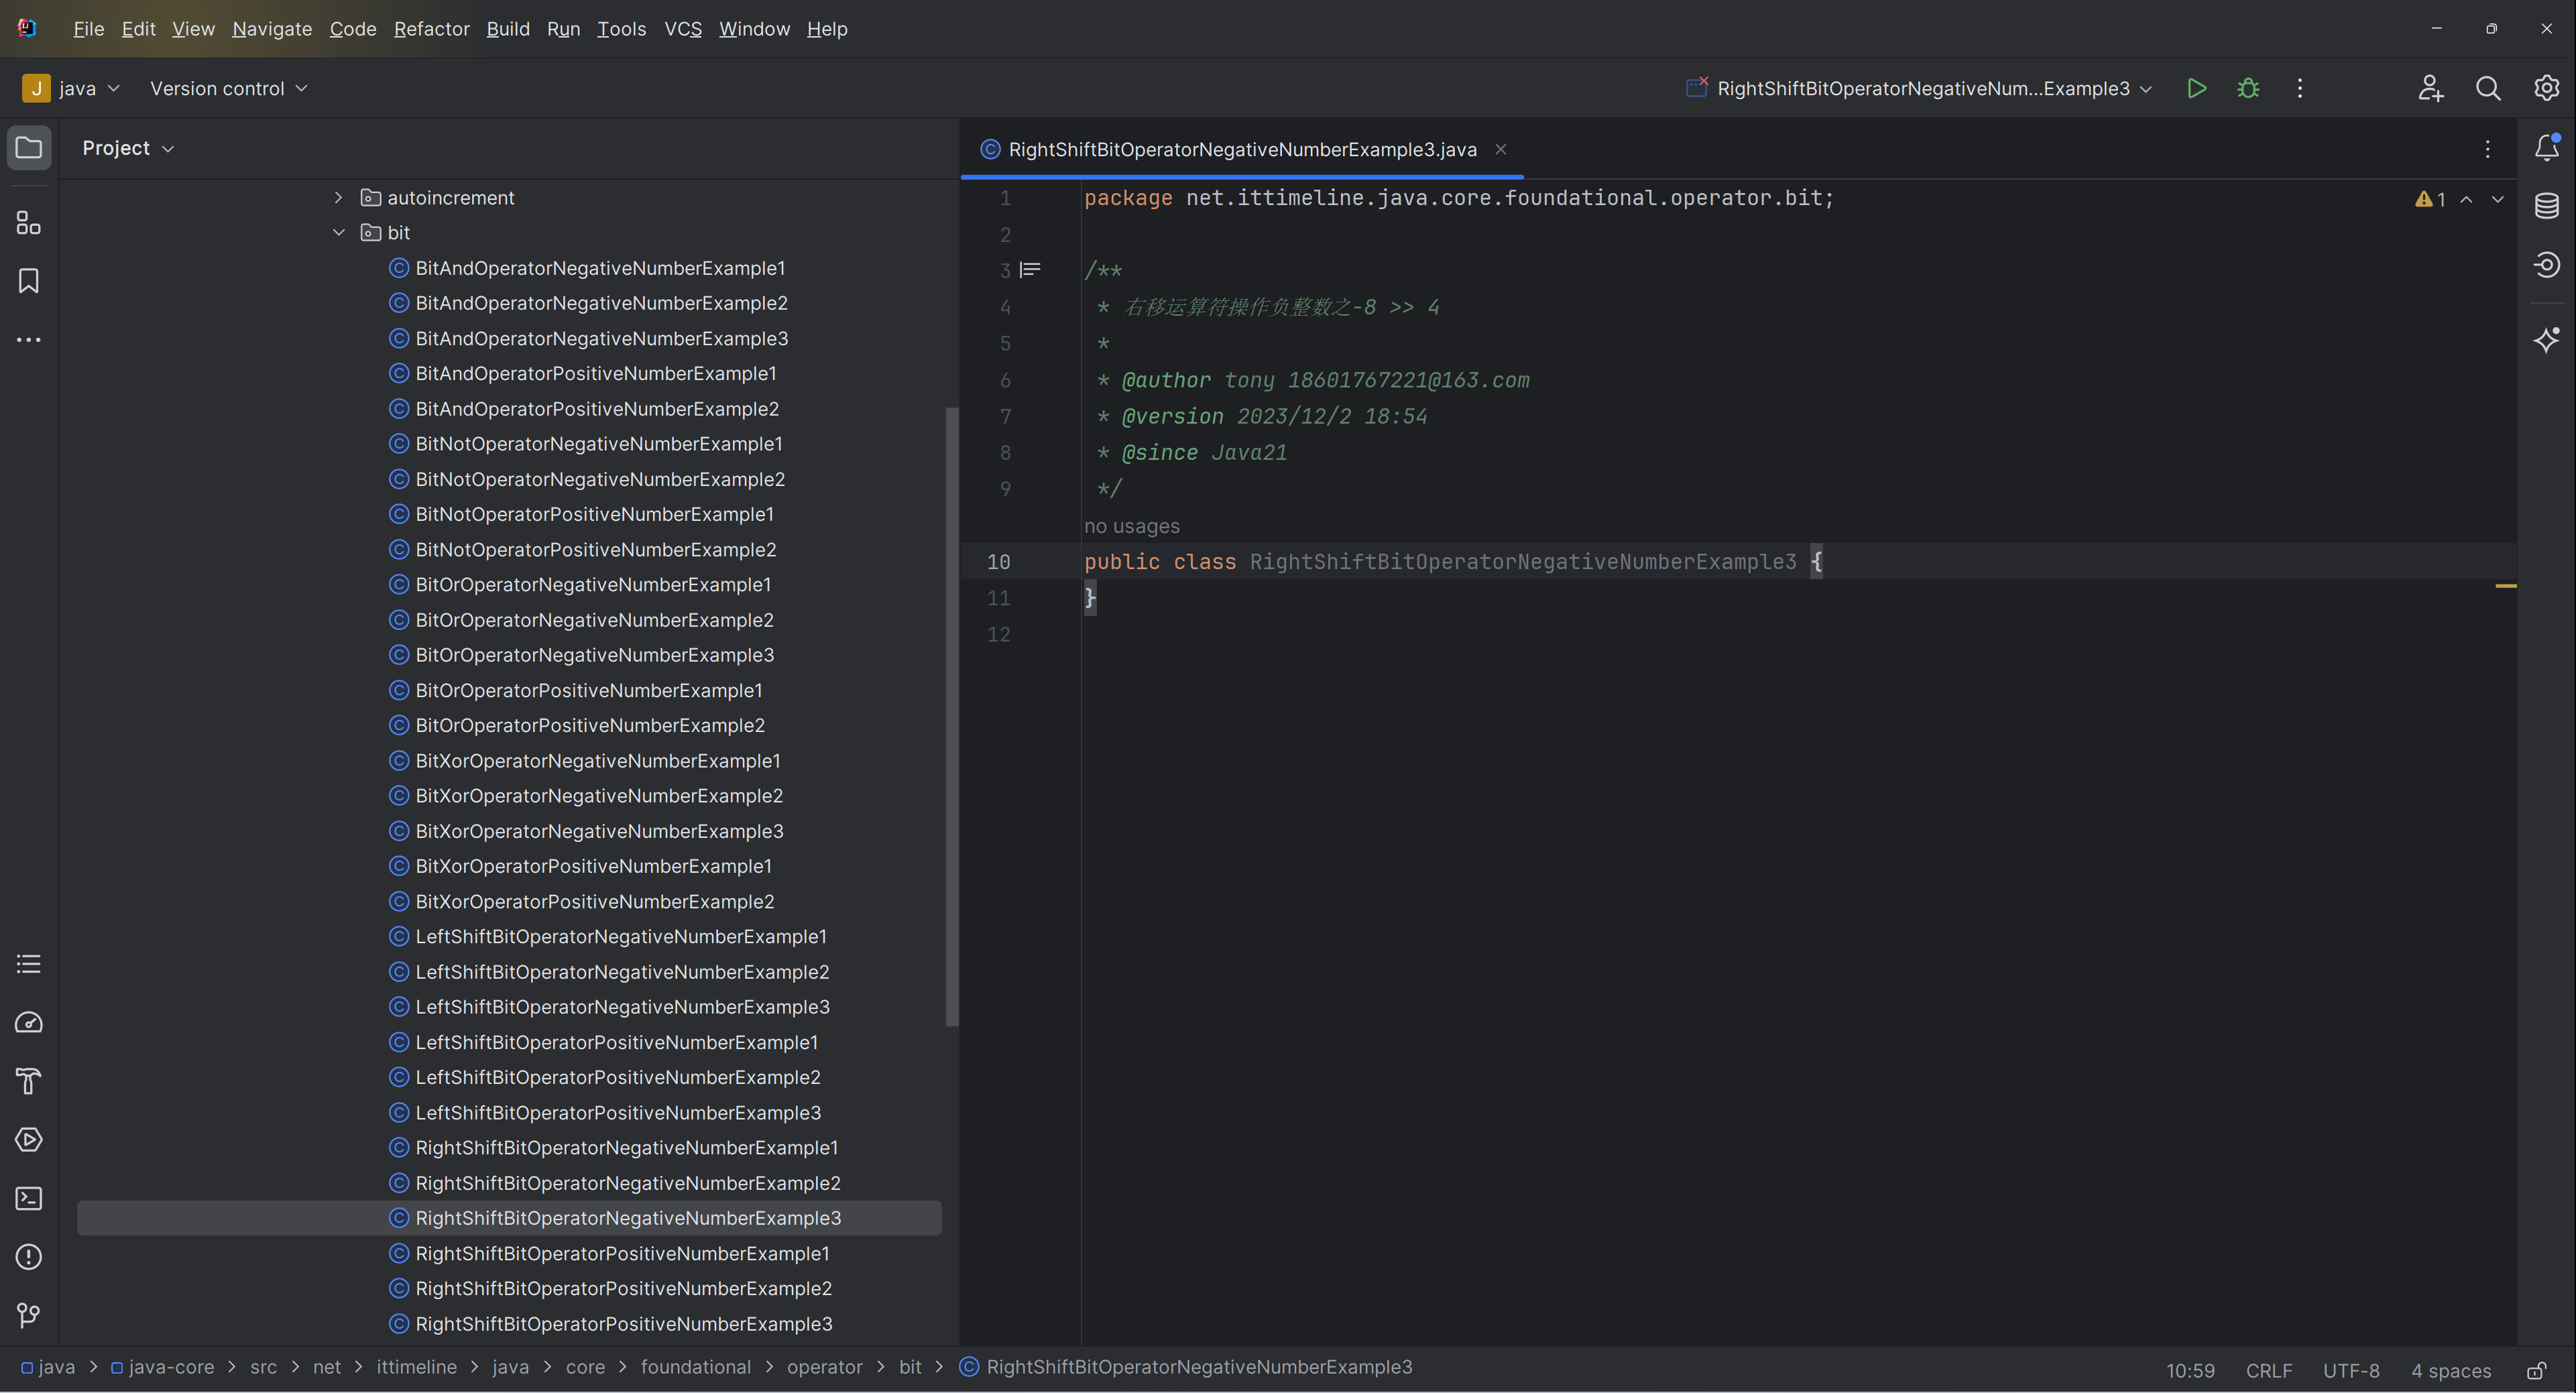Toggle read-only lock in status bar

coord(2536,1370)
